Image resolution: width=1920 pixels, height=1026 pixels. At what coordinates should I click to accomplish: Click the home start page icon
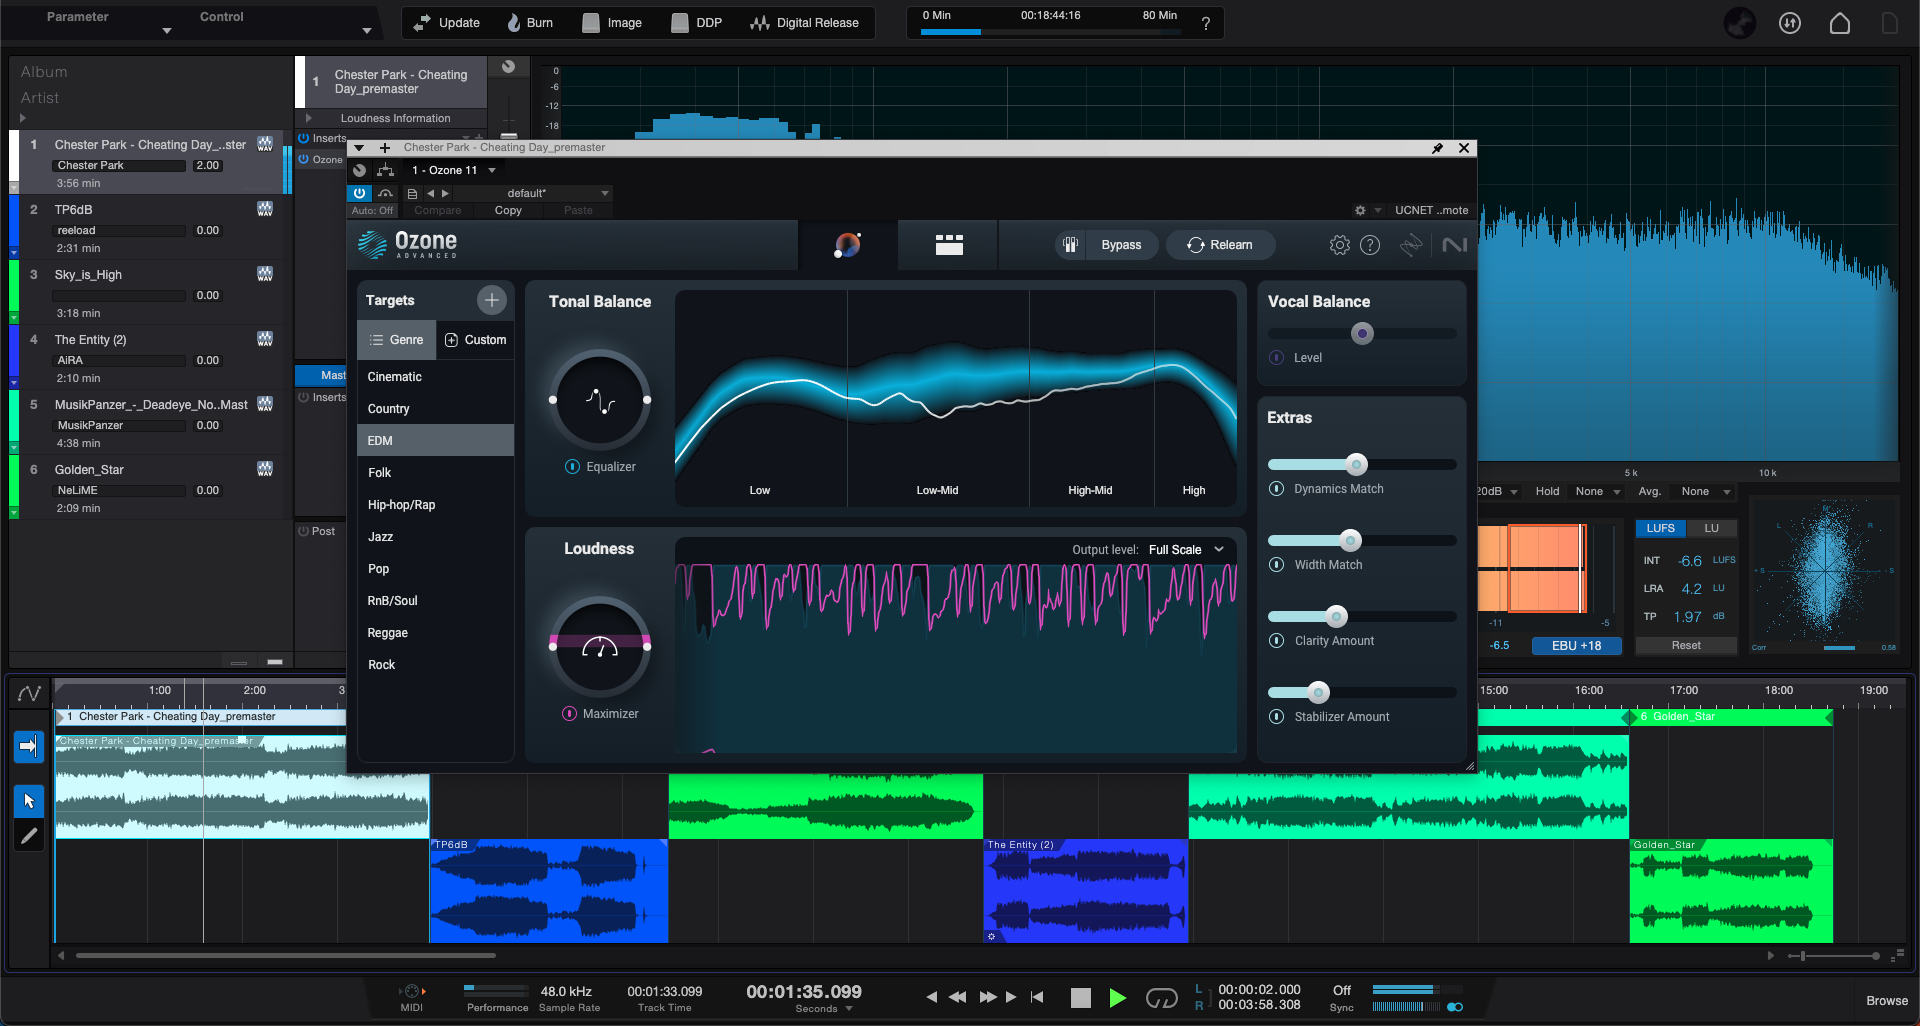point(1840,23)
